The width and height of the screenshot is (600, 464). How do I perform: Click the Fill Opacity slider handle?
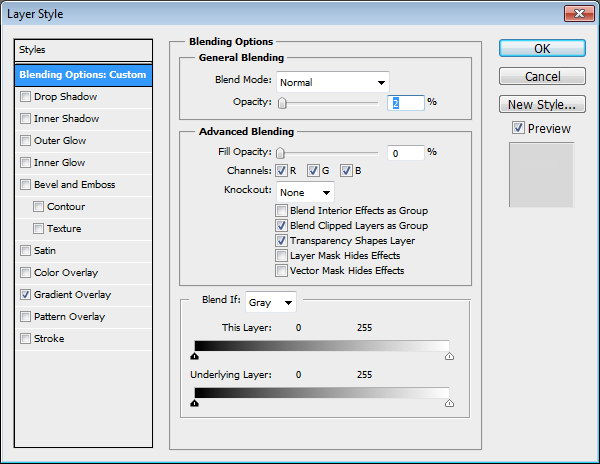(x=281, y=153)
